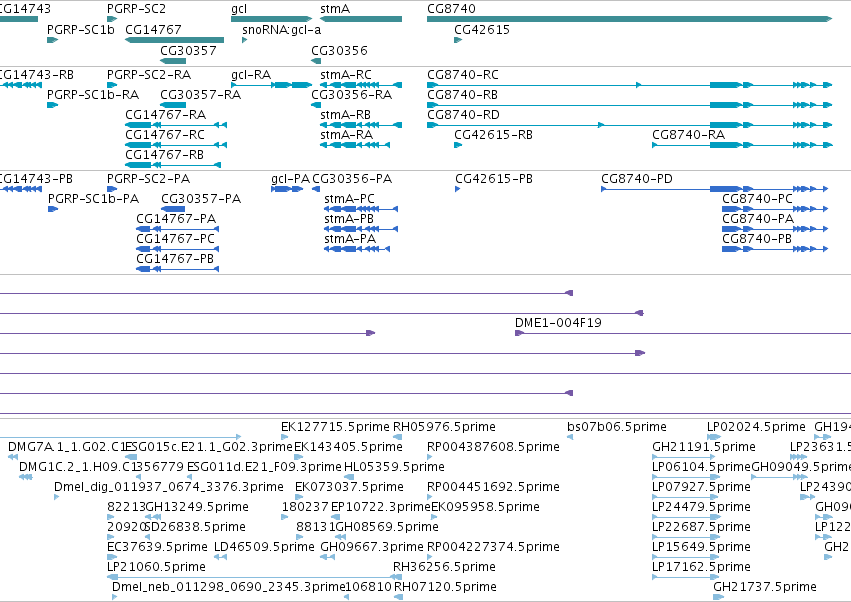Select EST EK073037.5prime

[299, 497]
